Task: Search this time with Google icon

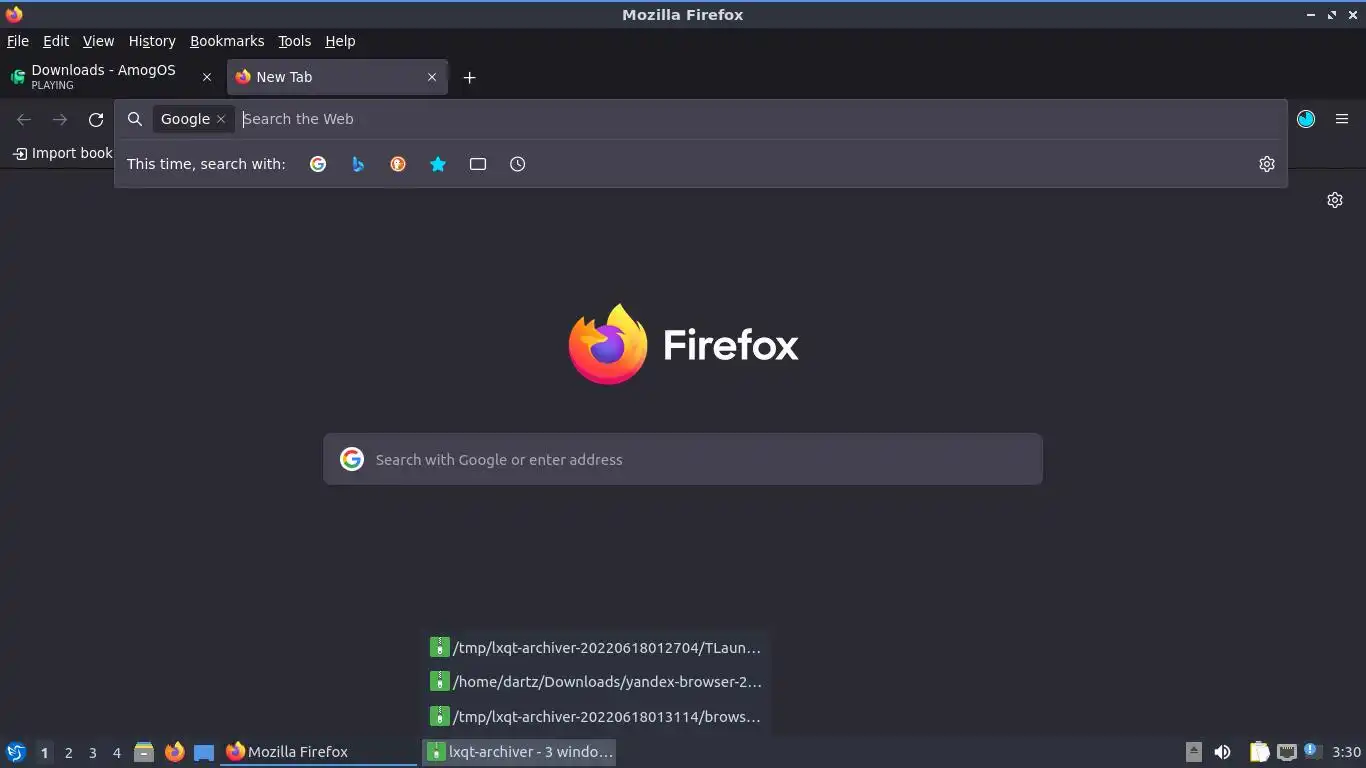Action: (318, 164)
